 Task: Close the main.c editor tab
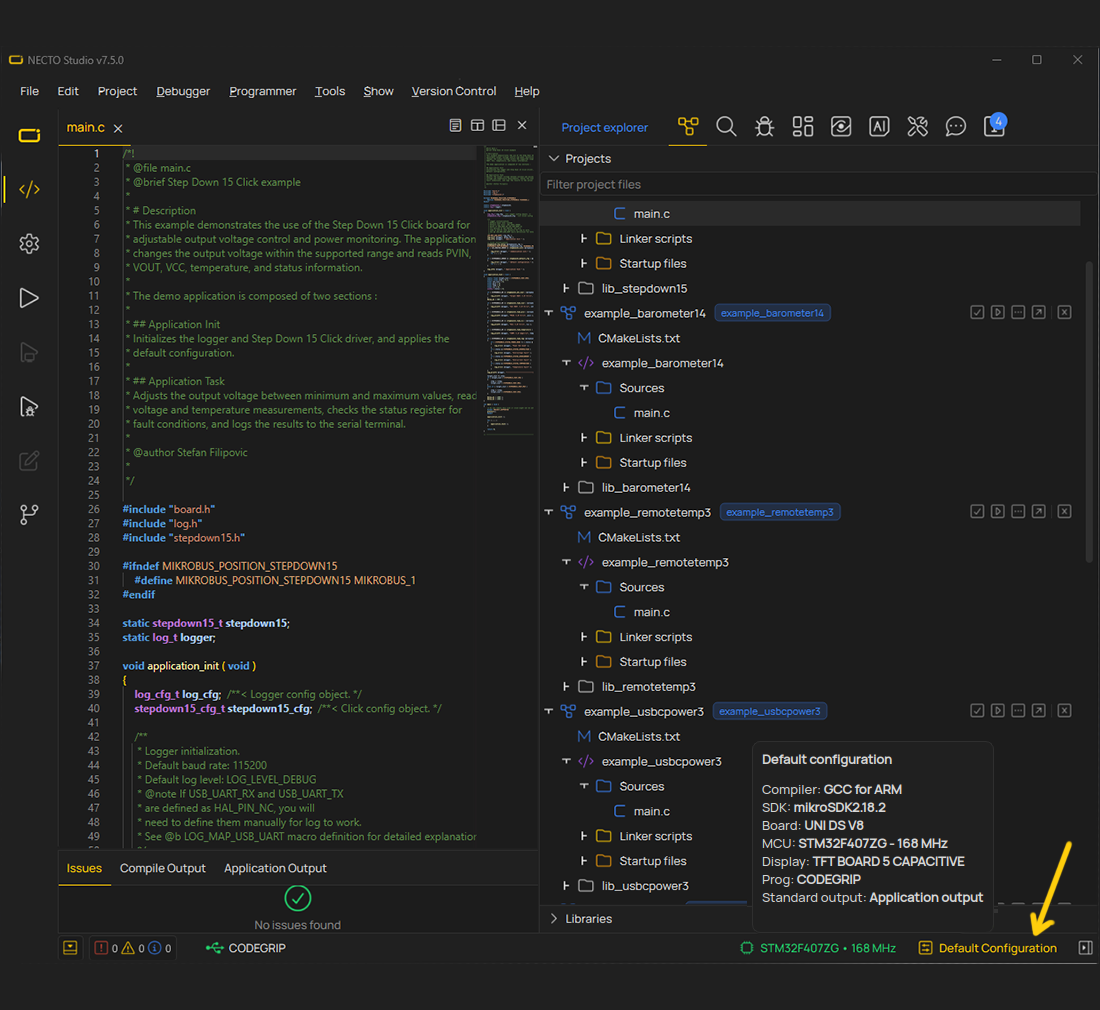[118, 128]
